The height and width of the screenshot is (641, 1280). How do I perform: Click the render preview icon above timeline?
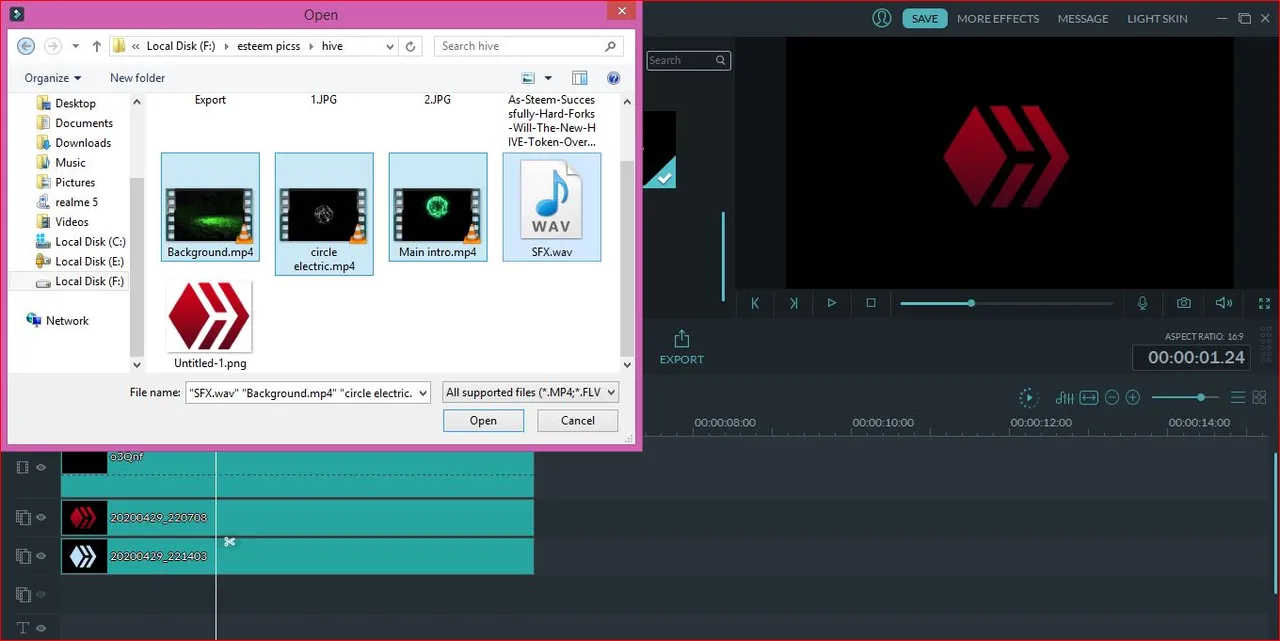1028,398
